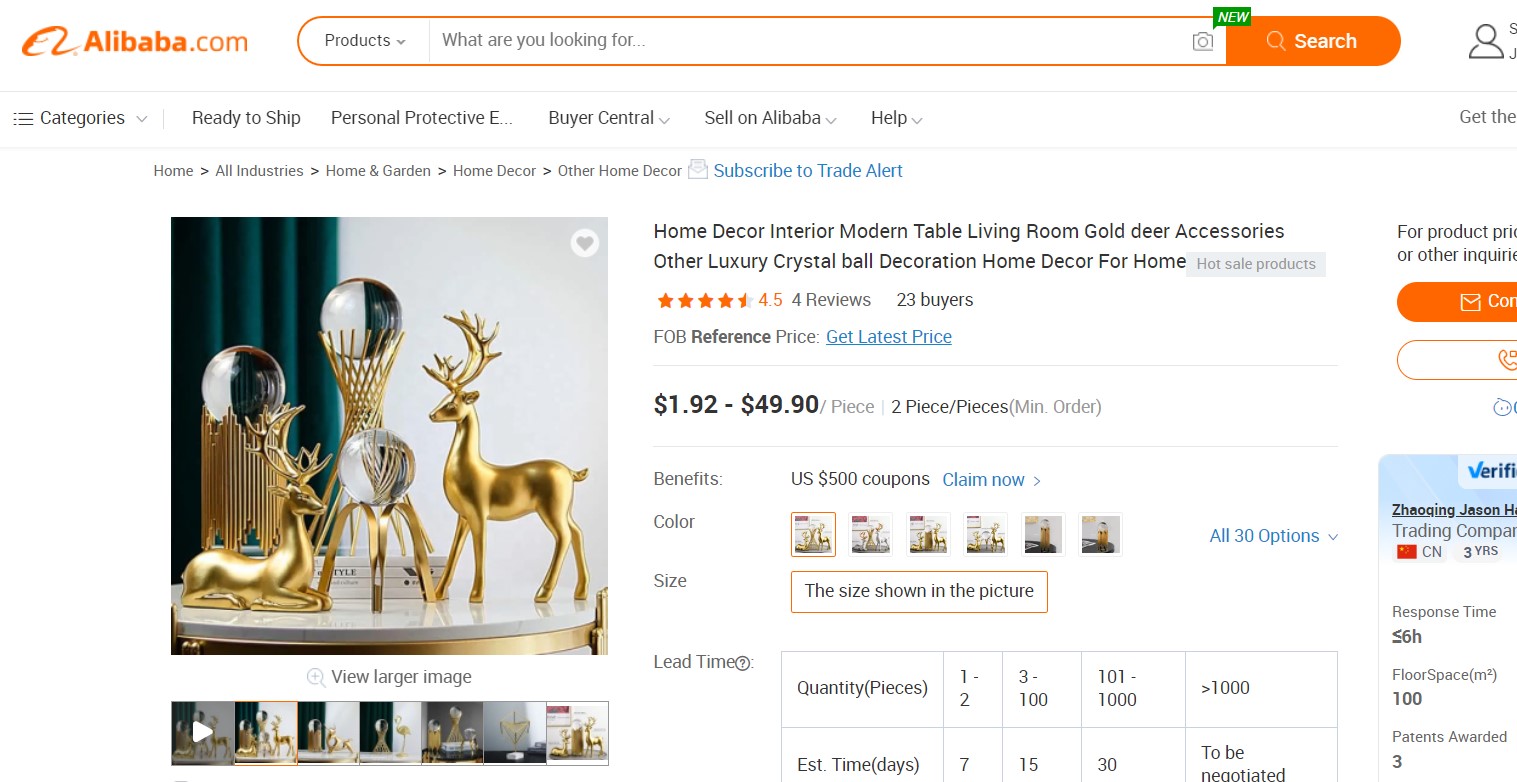Play the product video thumbnail
Viewport: 1517px width, 782px height.
(x=202, y=732)
